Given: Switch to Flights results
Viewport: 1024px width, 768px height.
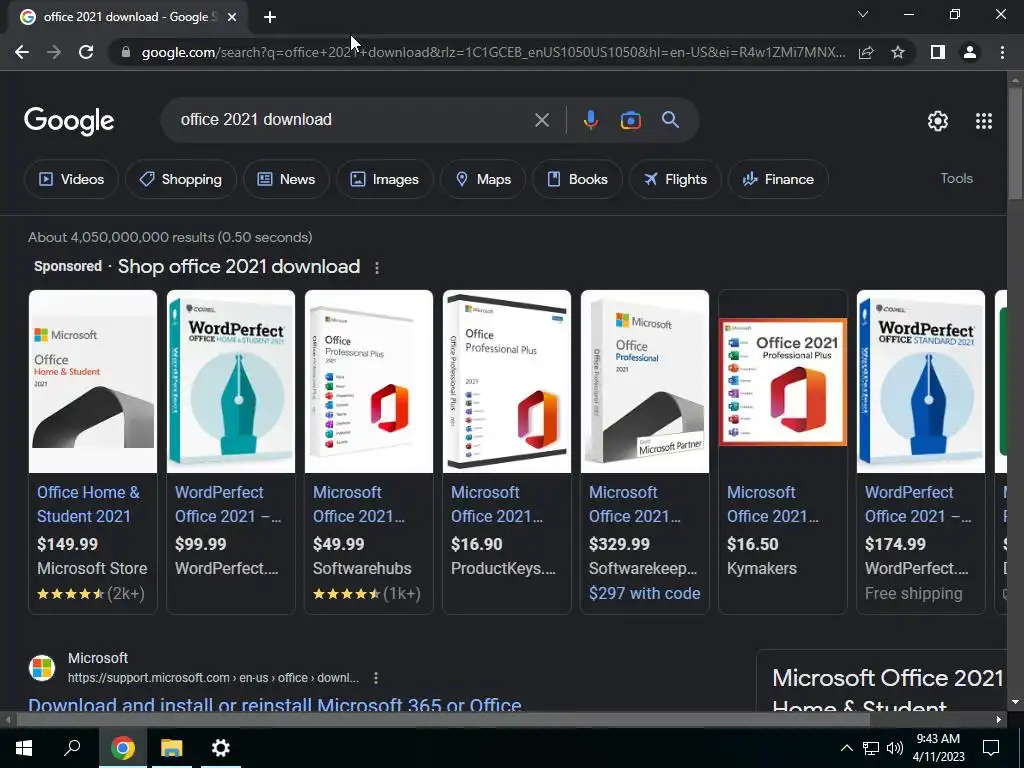Looking at the screenshot, I should [675, 179].
